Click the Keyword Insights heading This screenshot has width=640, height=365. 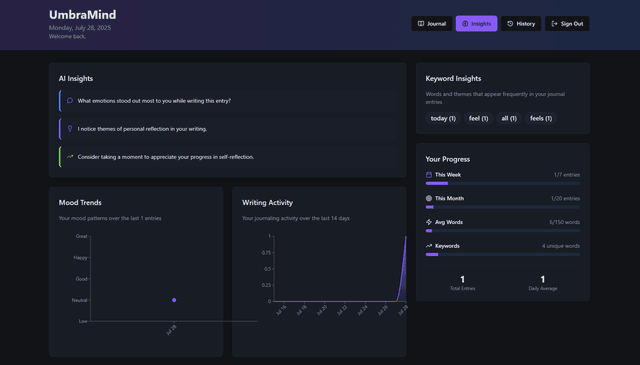453,78
